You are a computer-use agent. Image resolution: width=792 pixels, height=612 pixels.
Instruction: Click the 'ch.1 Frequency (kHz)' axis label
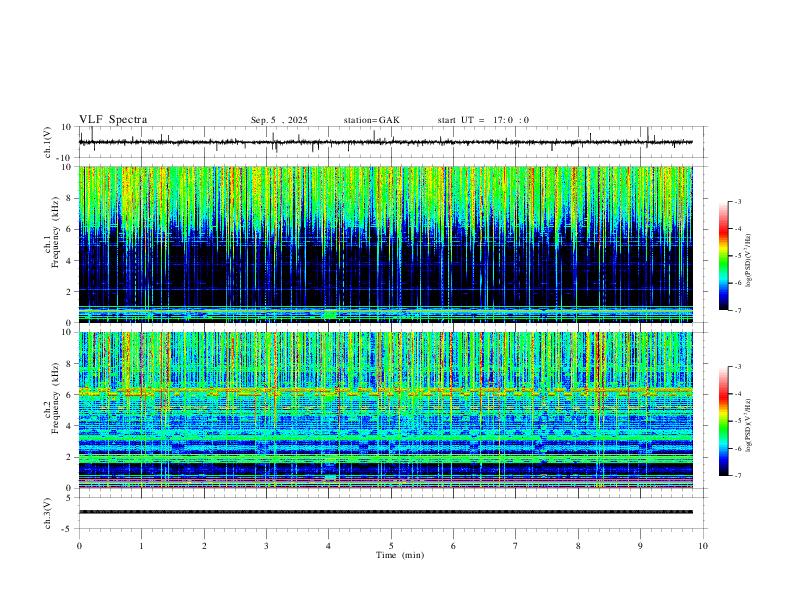pos(51,232)
